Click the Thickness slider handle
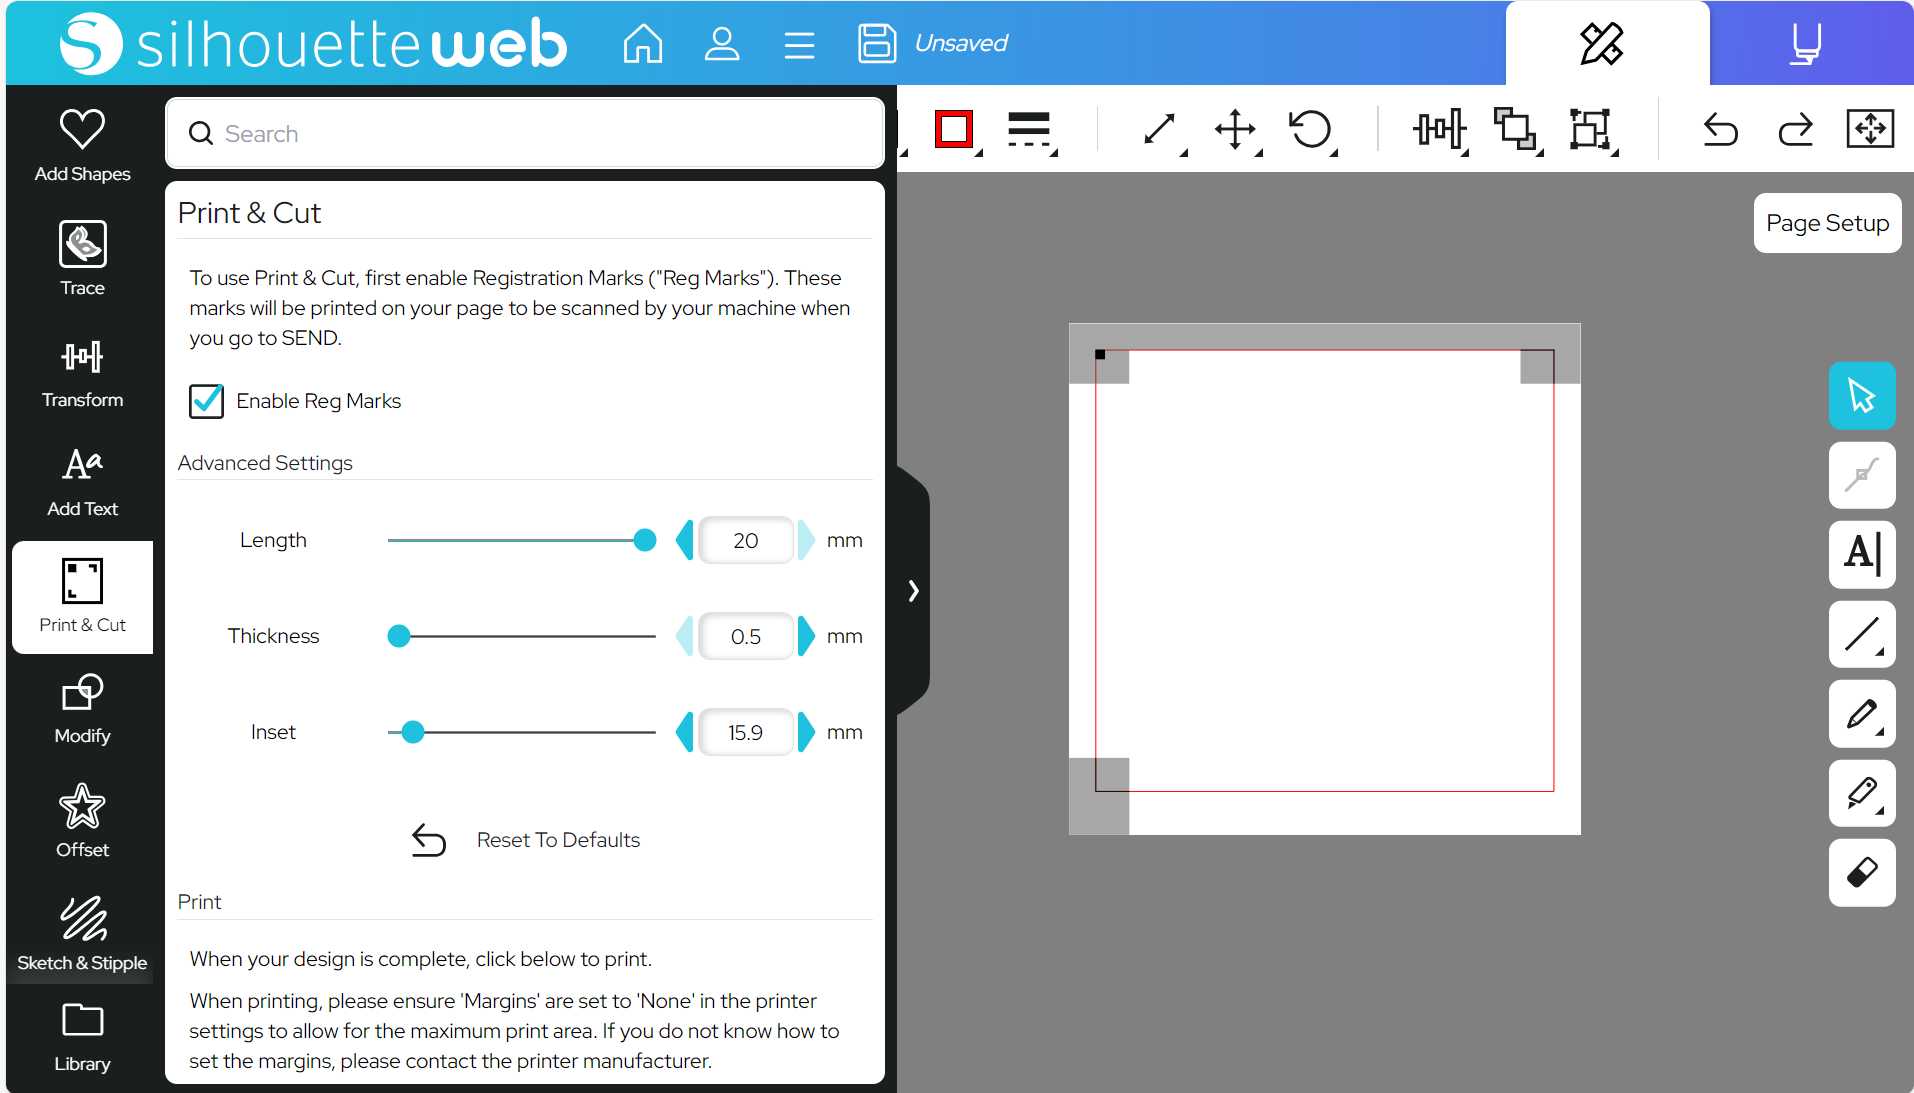The width and height of the screenshot is (1914, 1093). [399, 636]
